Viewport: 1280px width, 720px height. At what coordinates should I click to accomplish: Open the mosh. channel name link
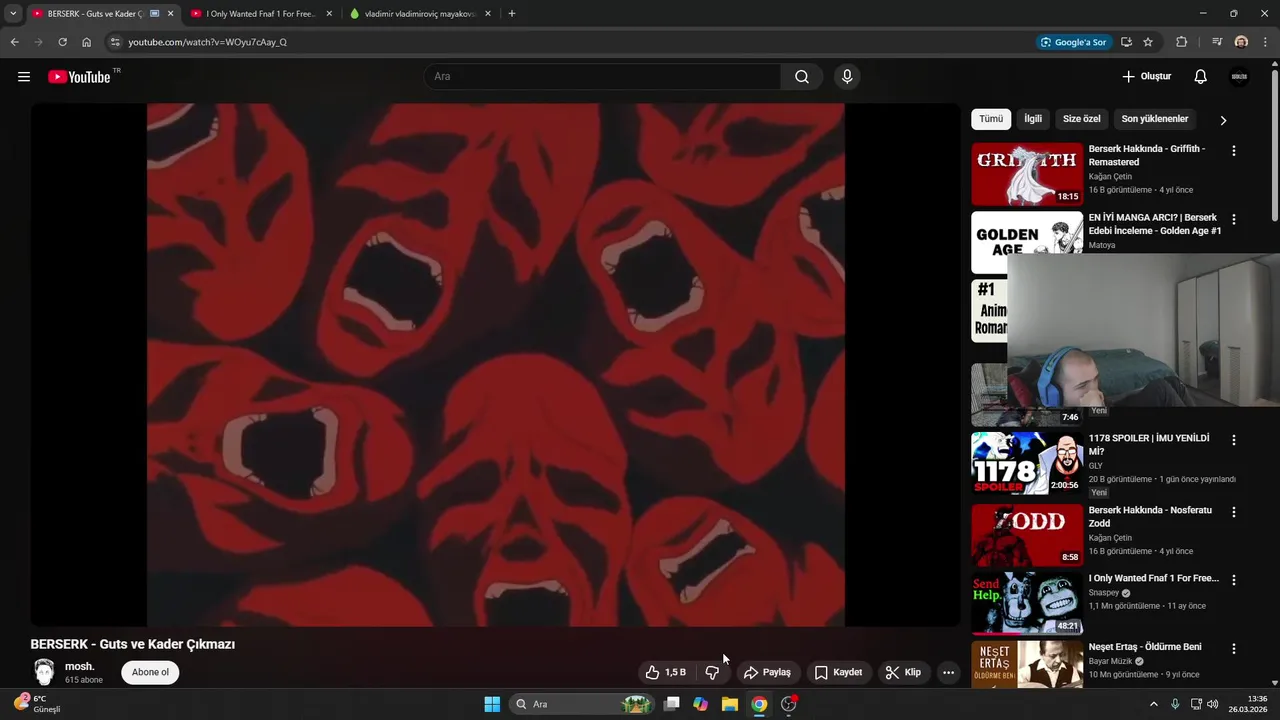[x=80, y=667]
